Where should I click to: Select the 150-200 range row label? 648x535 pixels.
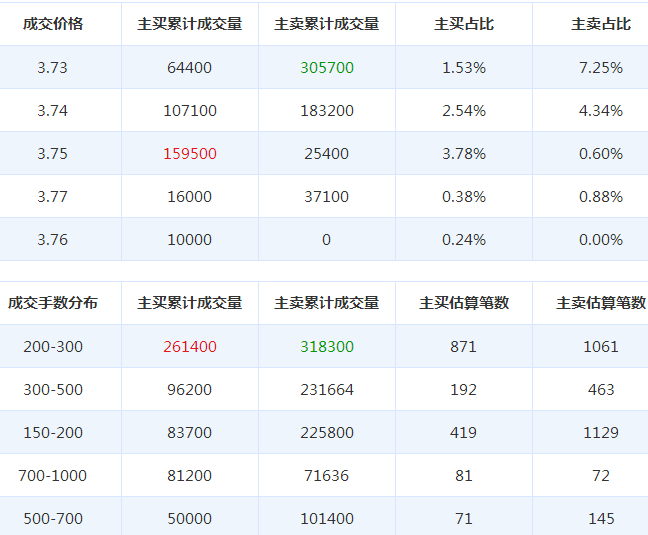pyautogui.click(x=53, y=432)
